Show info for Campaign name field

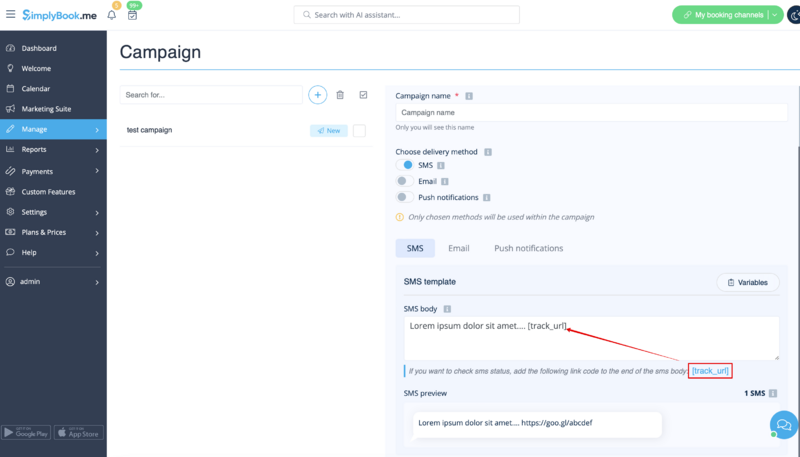(x=469, y=96)
